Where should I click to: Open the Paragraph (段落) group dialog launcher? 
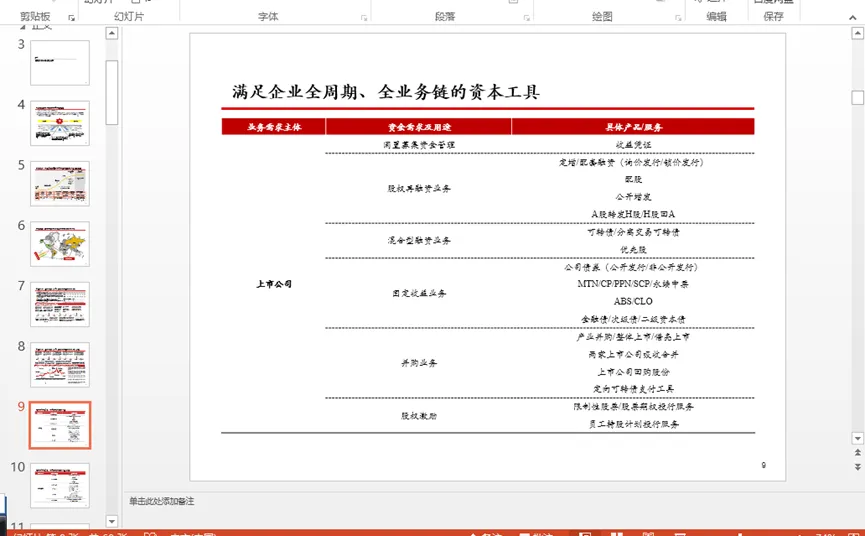527,18
